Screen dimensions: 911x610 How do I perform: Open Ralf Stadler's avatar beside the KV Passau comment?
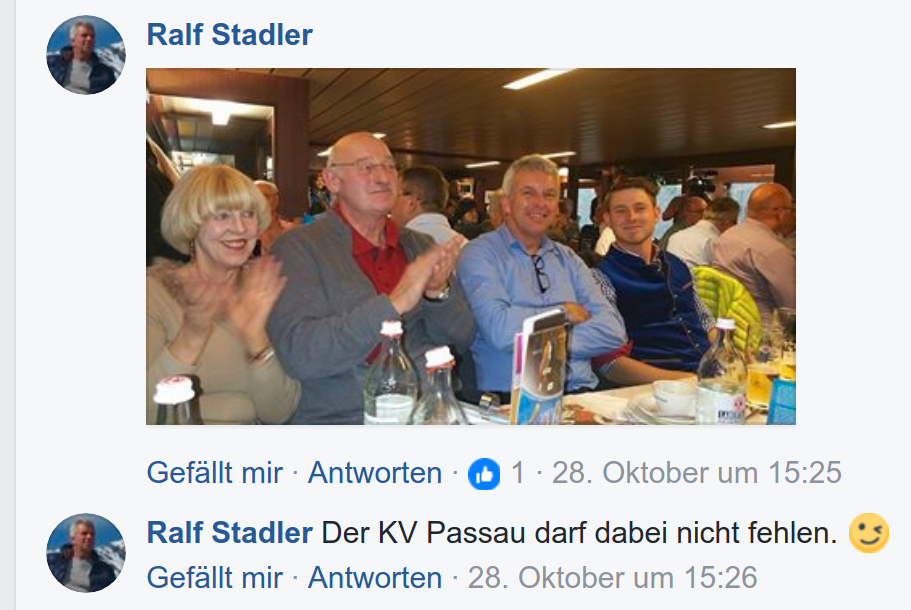click(86, 552)
